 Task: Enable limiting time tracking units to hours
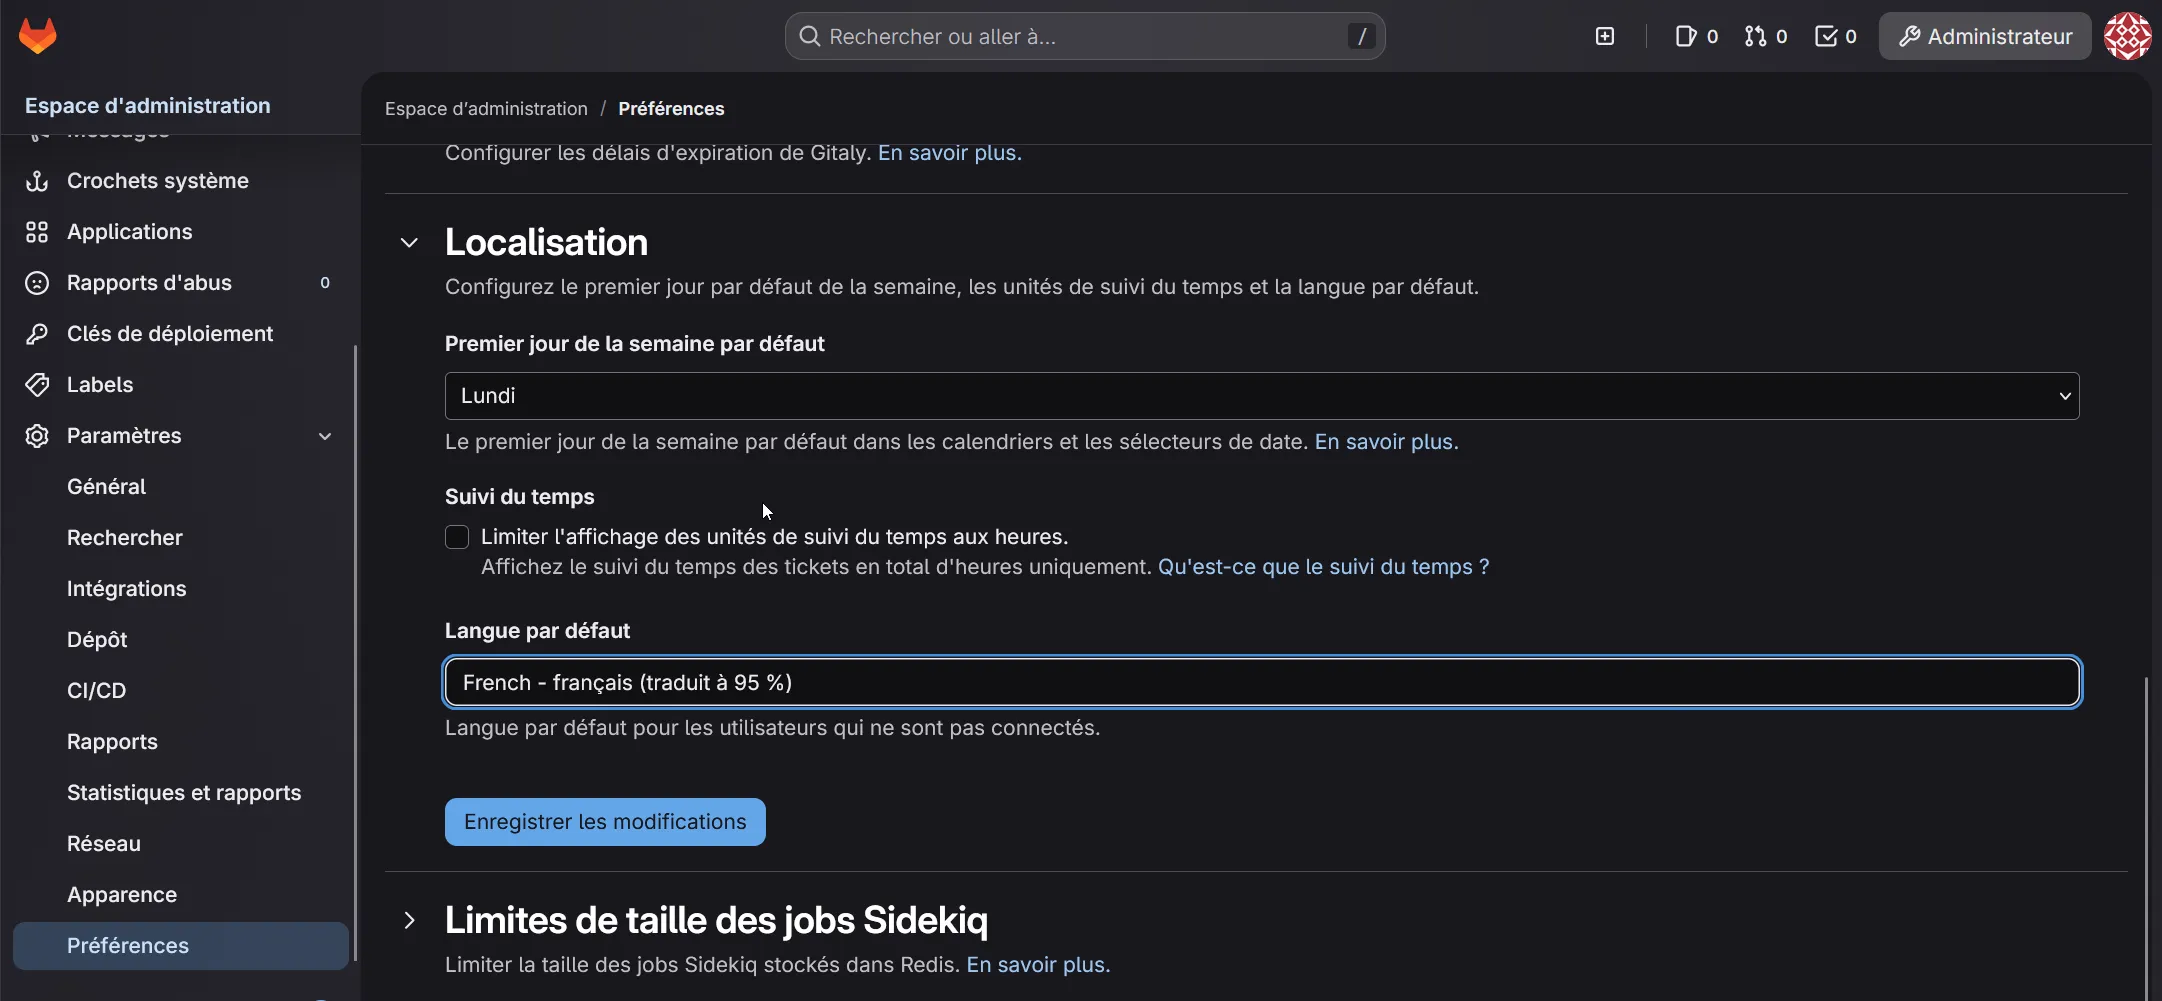coord(457,537)
